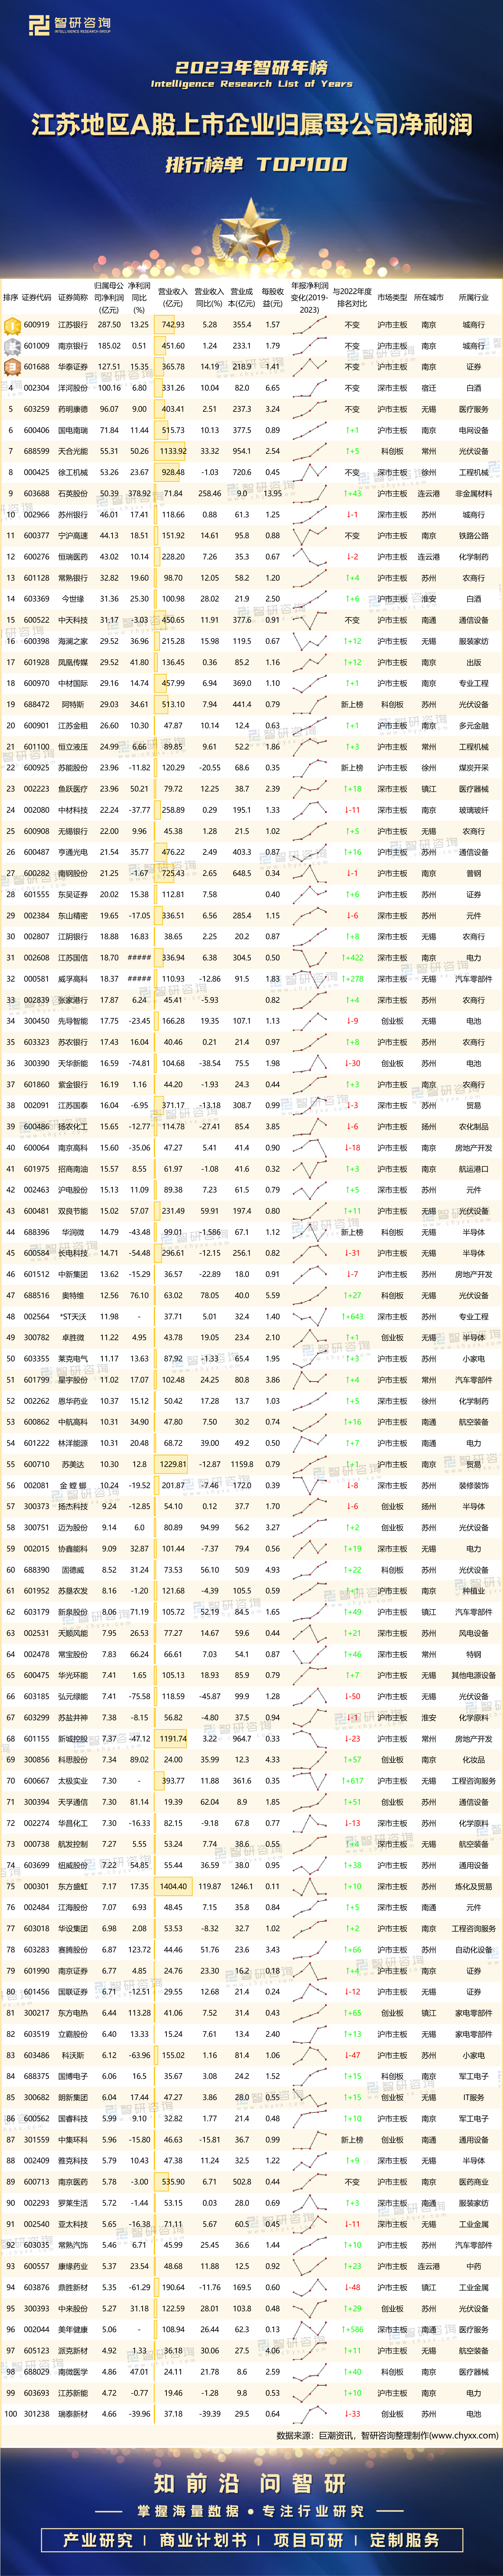This screenshot has height=2576, width=503.
Task: Select the company name 华泰证券
Action: point(73,367)
